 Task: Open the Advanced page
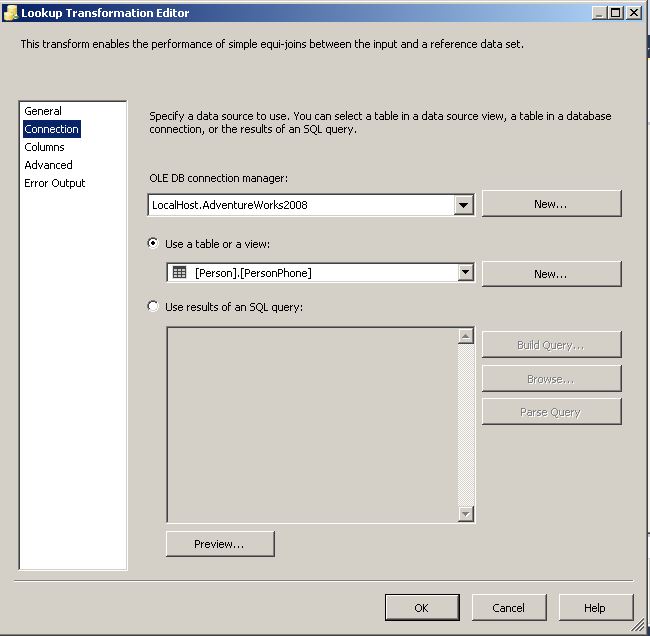(49, 165)
